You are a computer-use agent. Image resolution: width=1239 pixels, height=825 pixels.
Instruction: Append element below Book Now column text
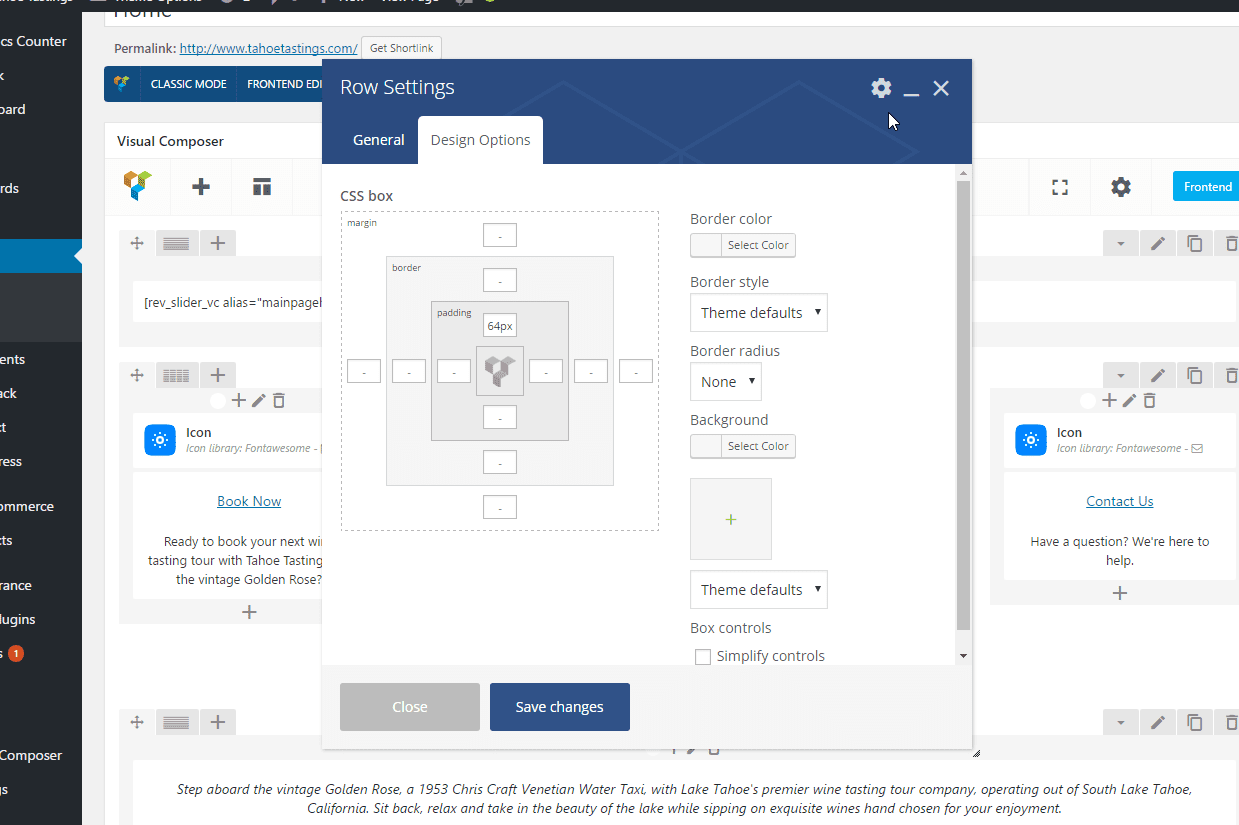[x=250, y=612]
